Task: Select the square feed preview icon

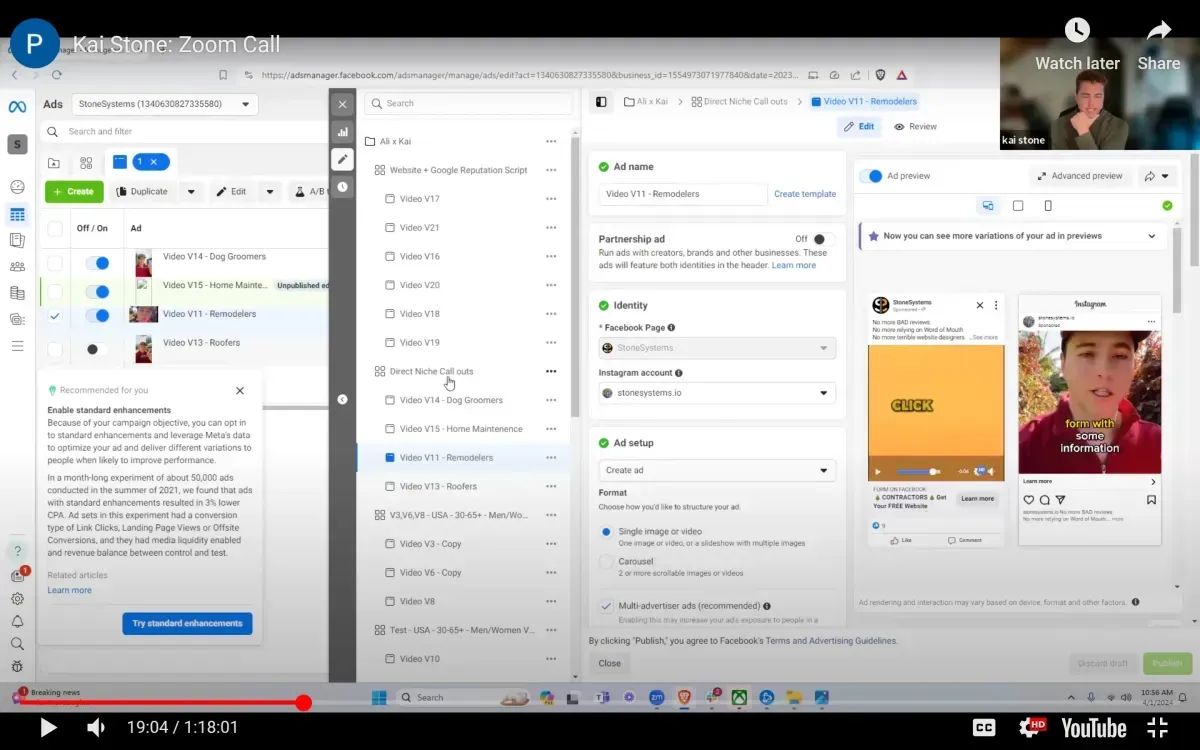Action: tap(1018, 206)
